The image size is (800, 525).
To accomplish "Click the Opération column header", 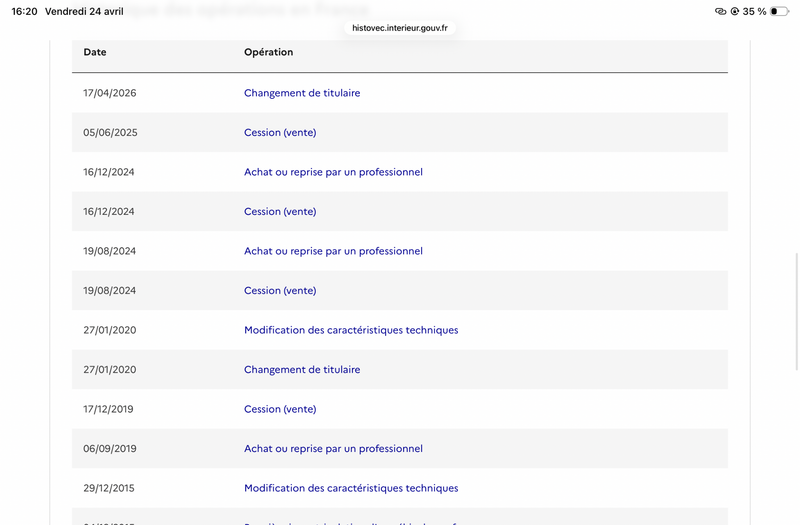I will click(268, 52).
